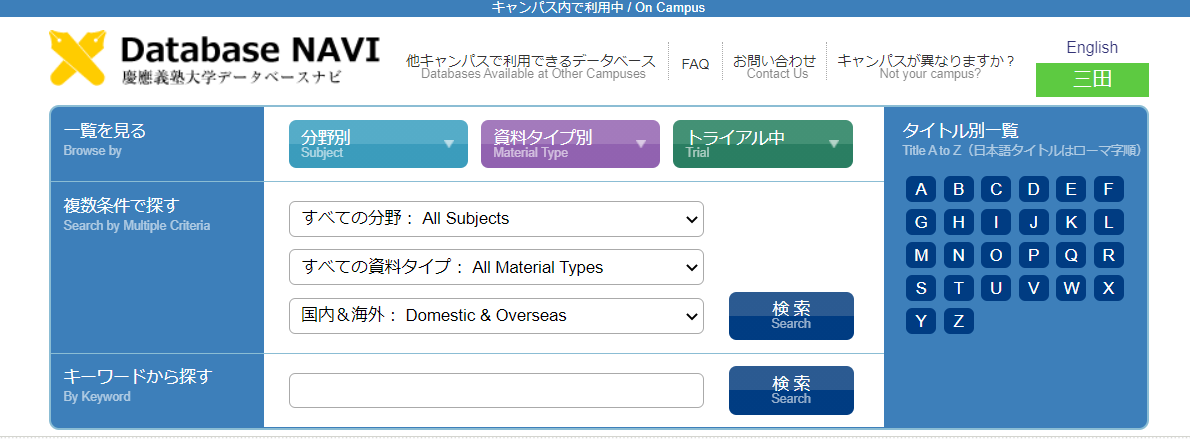Image resolution: width=1190 pixels, height=439 pixels.
Task: Select letter M in title list
Action: pos(921,255)
